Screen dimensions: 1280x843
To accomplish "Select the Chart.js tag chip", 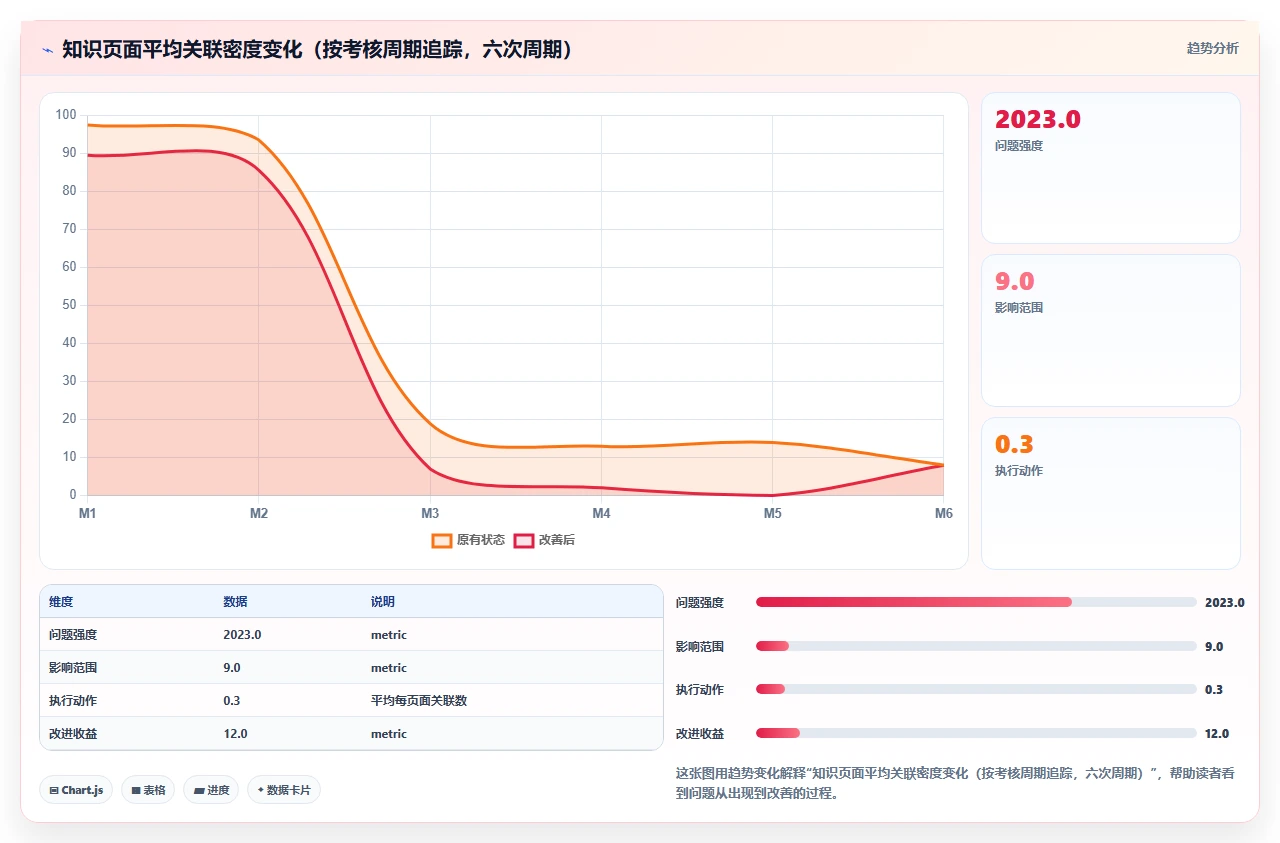I will pyautogui.click(x=77, y=790).
